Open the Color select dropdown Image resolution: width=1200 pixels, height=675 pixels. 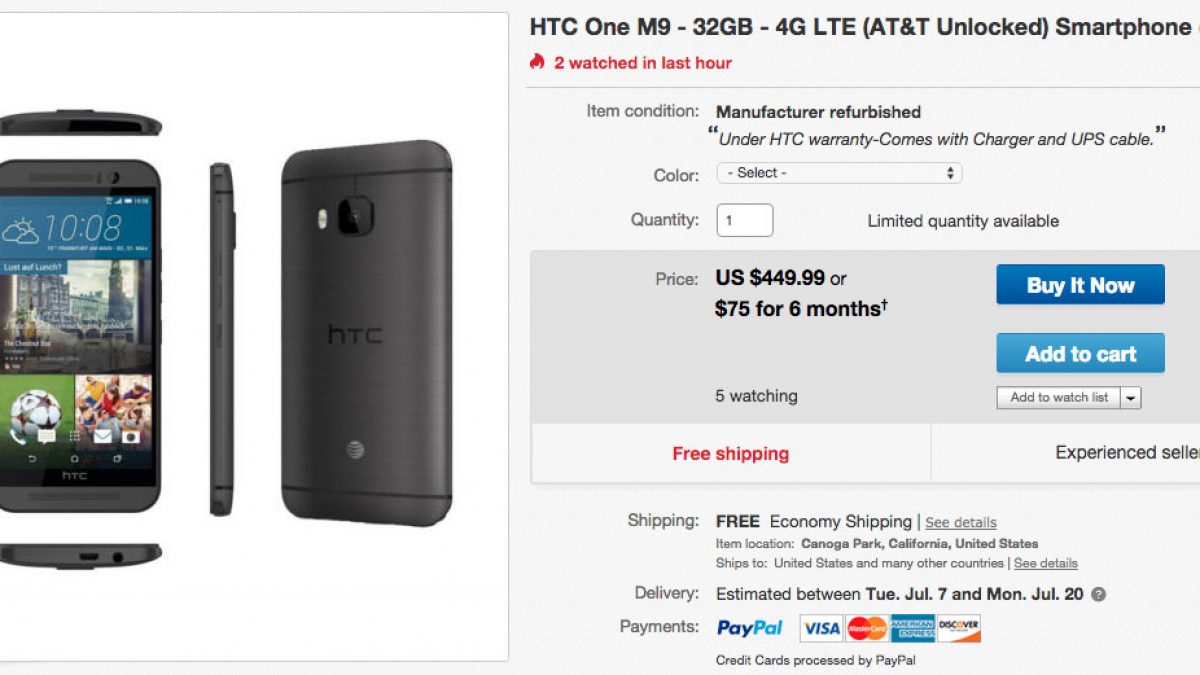coord(839,173)
